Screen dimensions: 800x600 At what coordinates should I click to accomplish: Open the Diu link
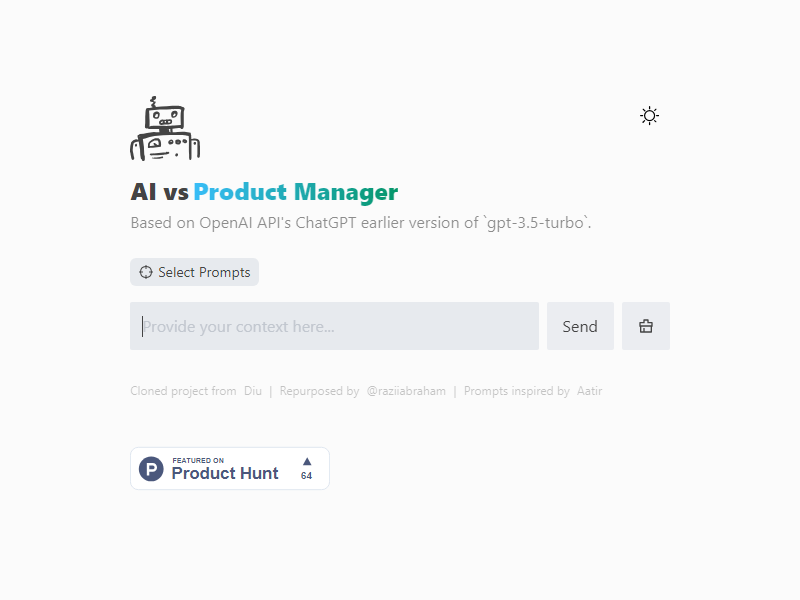tap(253, 391)
